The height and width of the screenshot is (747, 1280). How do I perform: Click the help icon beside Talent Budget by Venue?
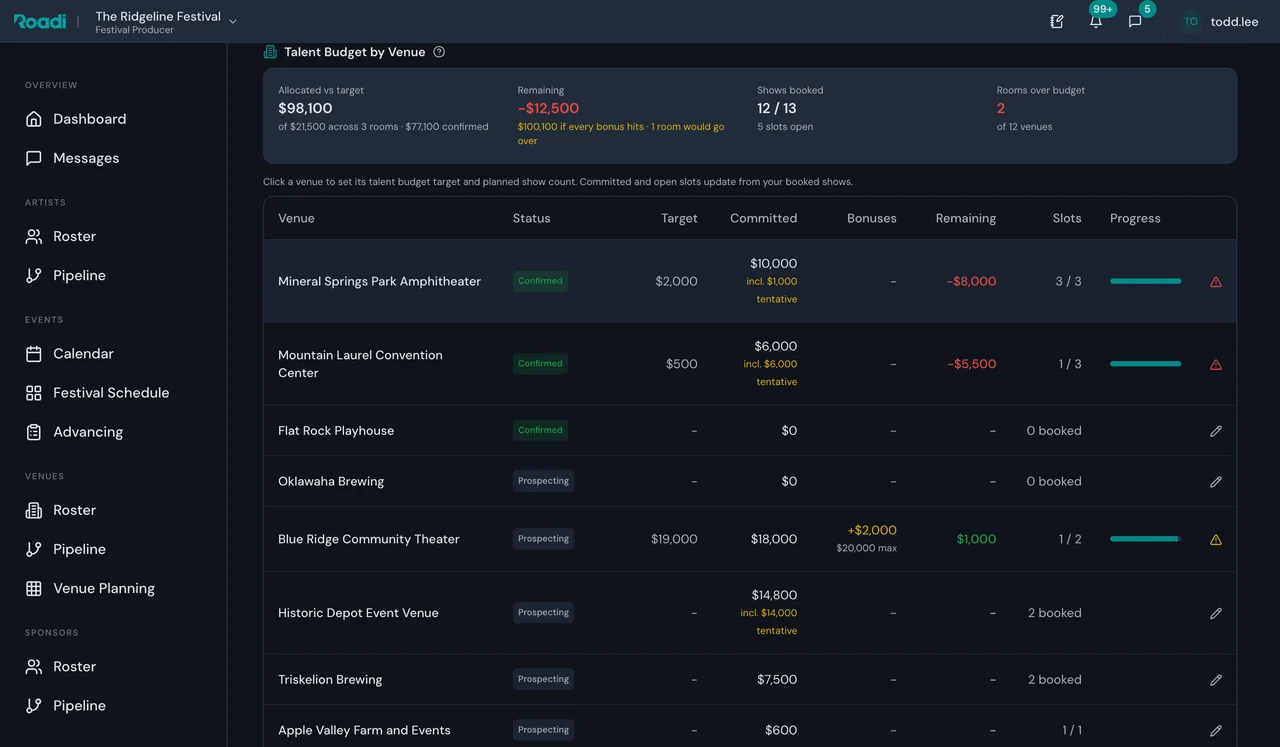coord(439,52)
